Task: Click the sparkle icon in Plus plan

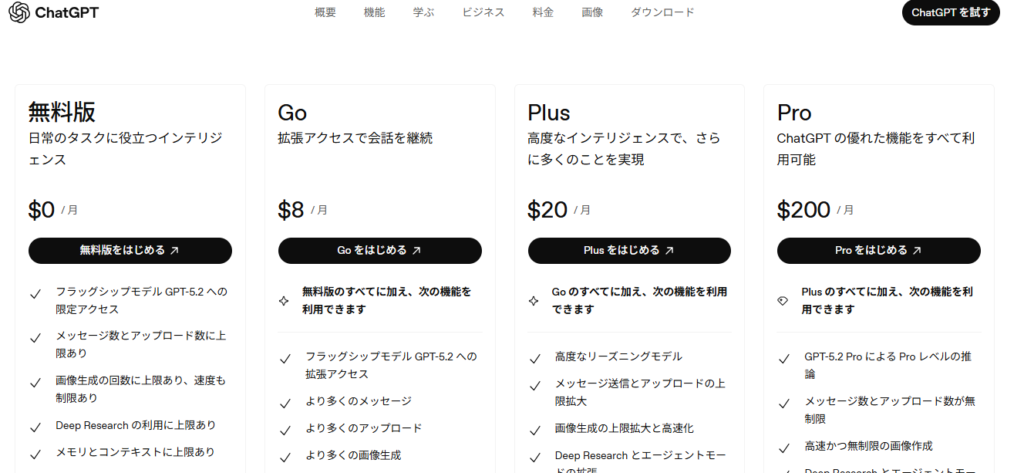Action: pos(533,300)
